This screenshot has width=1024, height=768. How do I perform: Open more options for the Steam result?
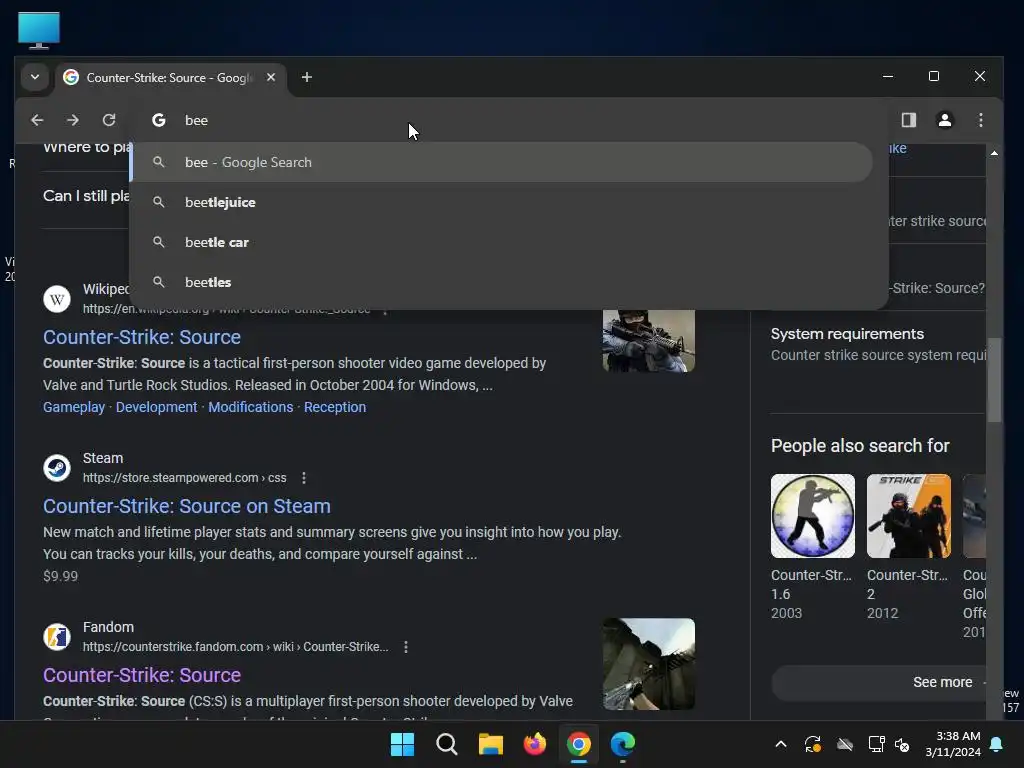(x=304, y=478)
